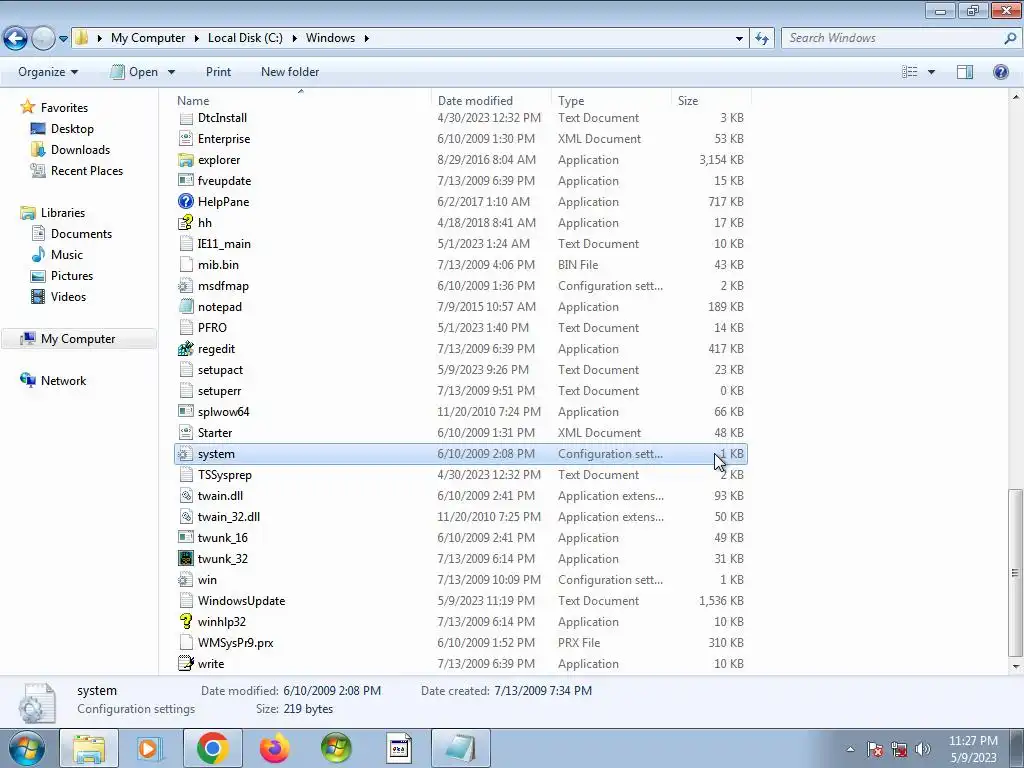Select the regedit application icon
Screen dimensions: 1024x768
pyautogui.click(x=186, y=349)
